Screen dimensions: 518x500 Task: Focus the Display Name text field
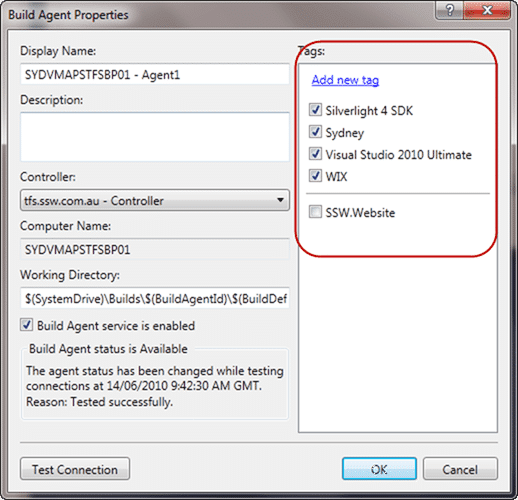click(155, 74)
